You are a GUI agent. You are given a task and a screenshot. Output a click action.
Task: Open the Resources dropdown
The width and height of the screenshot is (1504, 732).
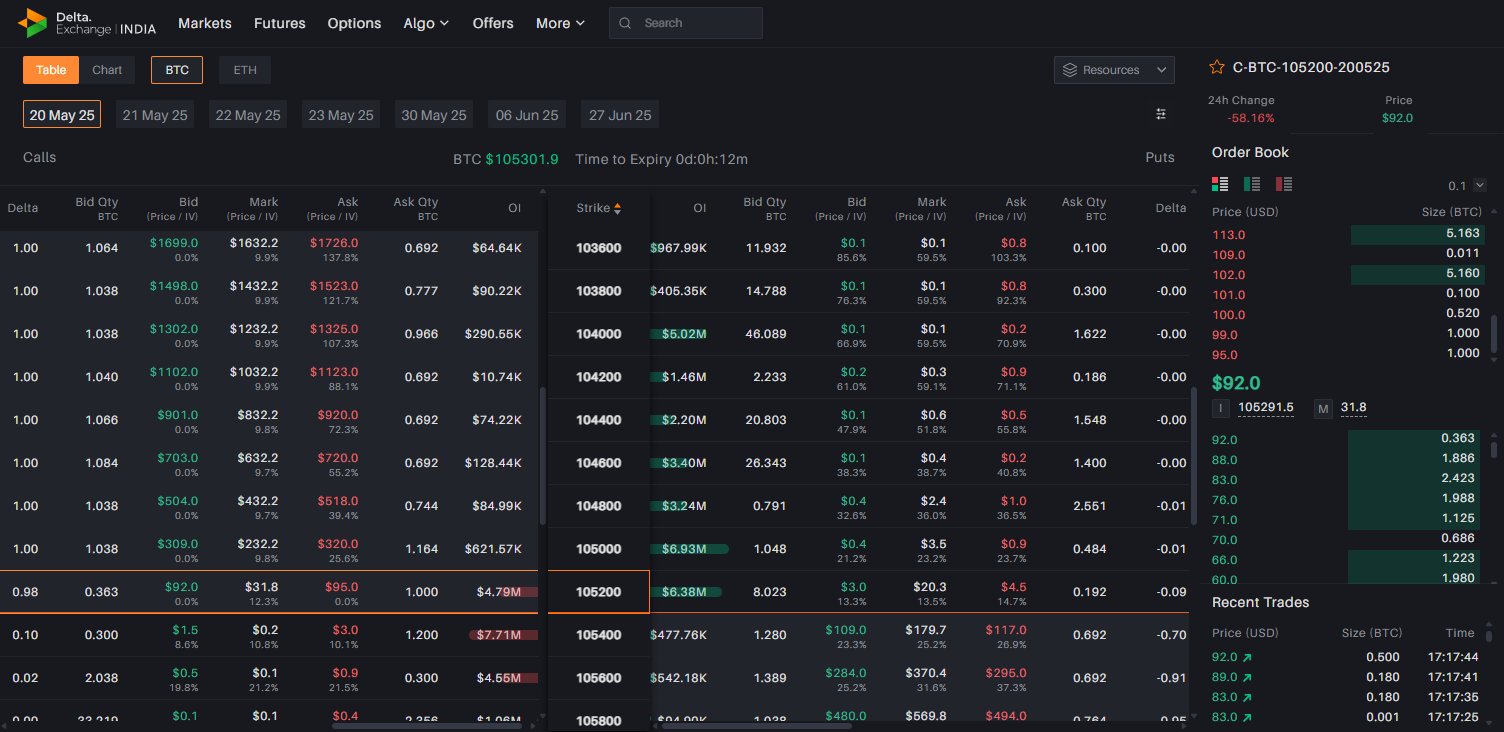point(1114,70)
